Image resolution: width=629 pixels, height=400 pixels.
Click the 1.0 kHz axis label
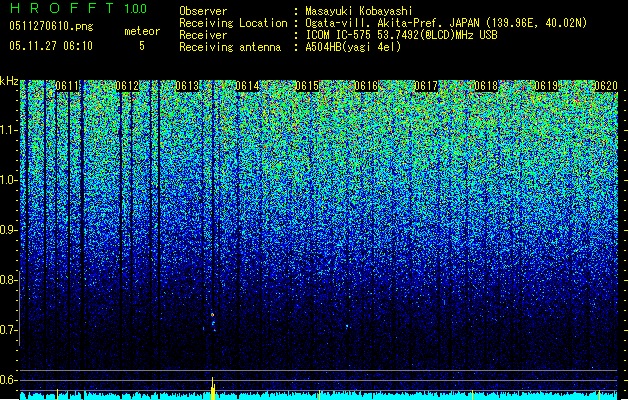click(8, 180)
